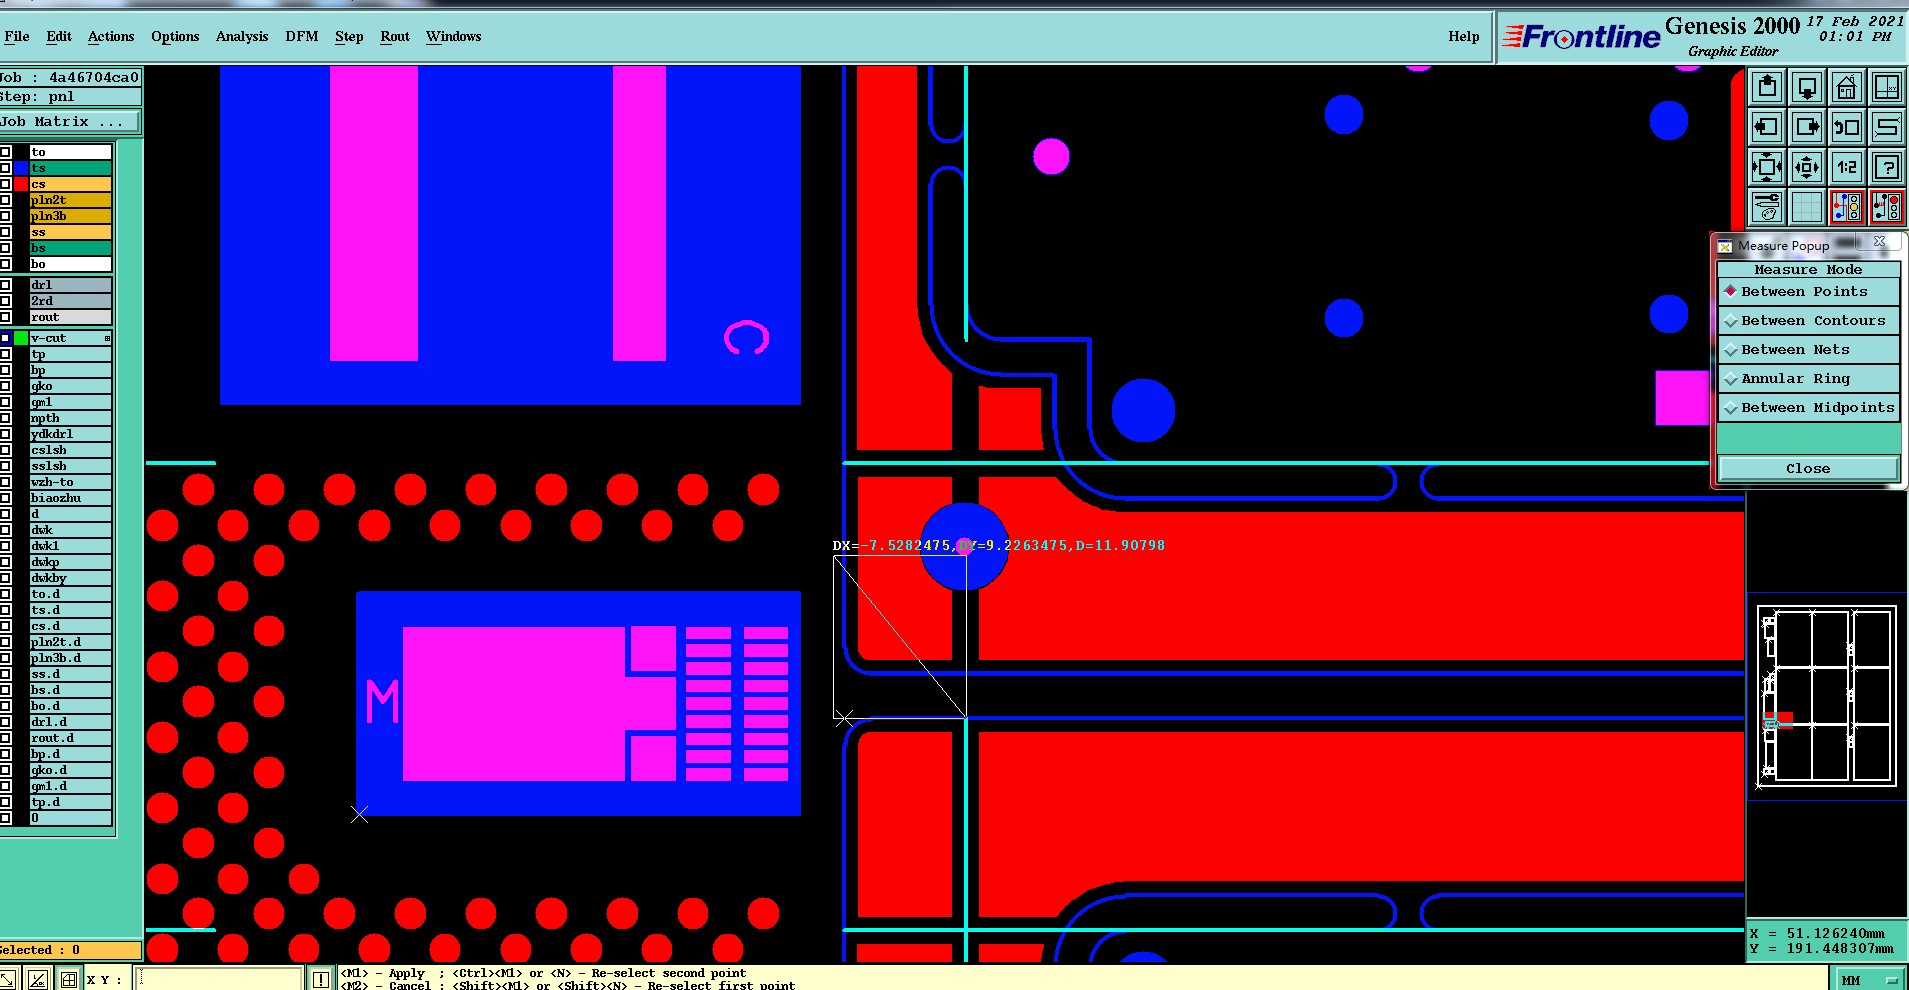
Task: Click the zoom in arrows icon
Action: pyautogui.click(x=1767, y=167)
